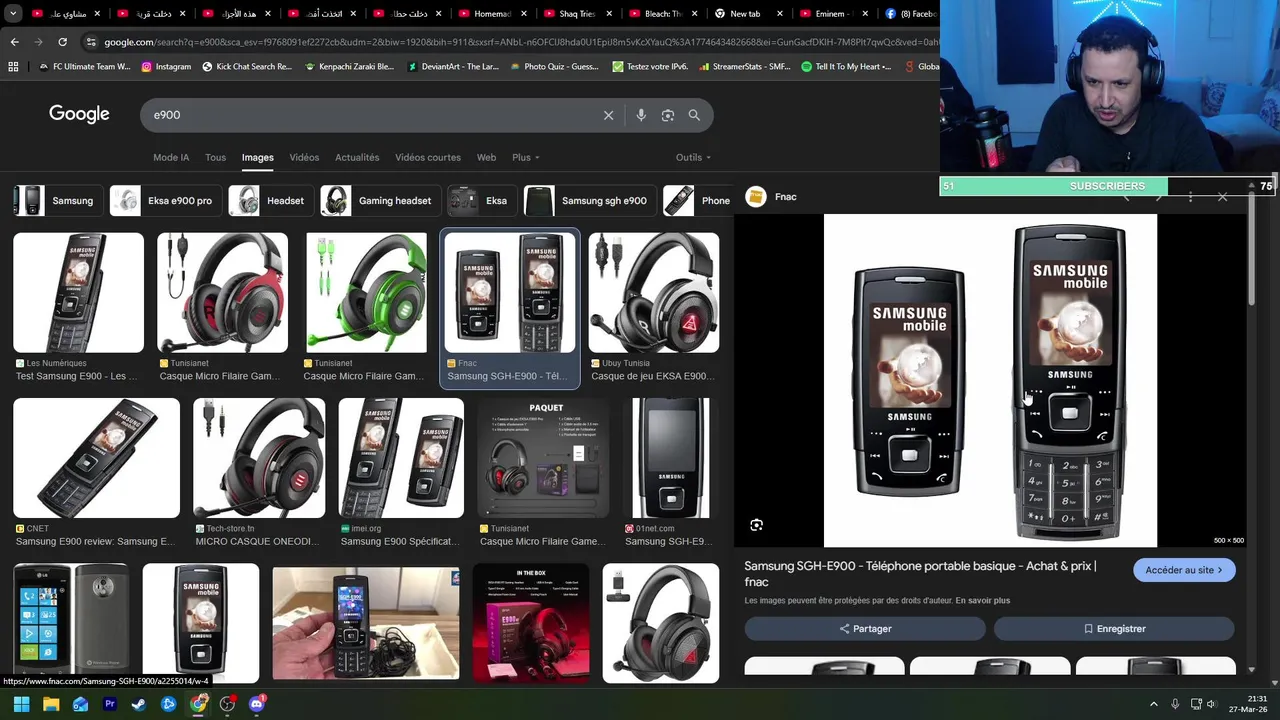Open the DeviantArt bookmark

(x=452, y=67)
